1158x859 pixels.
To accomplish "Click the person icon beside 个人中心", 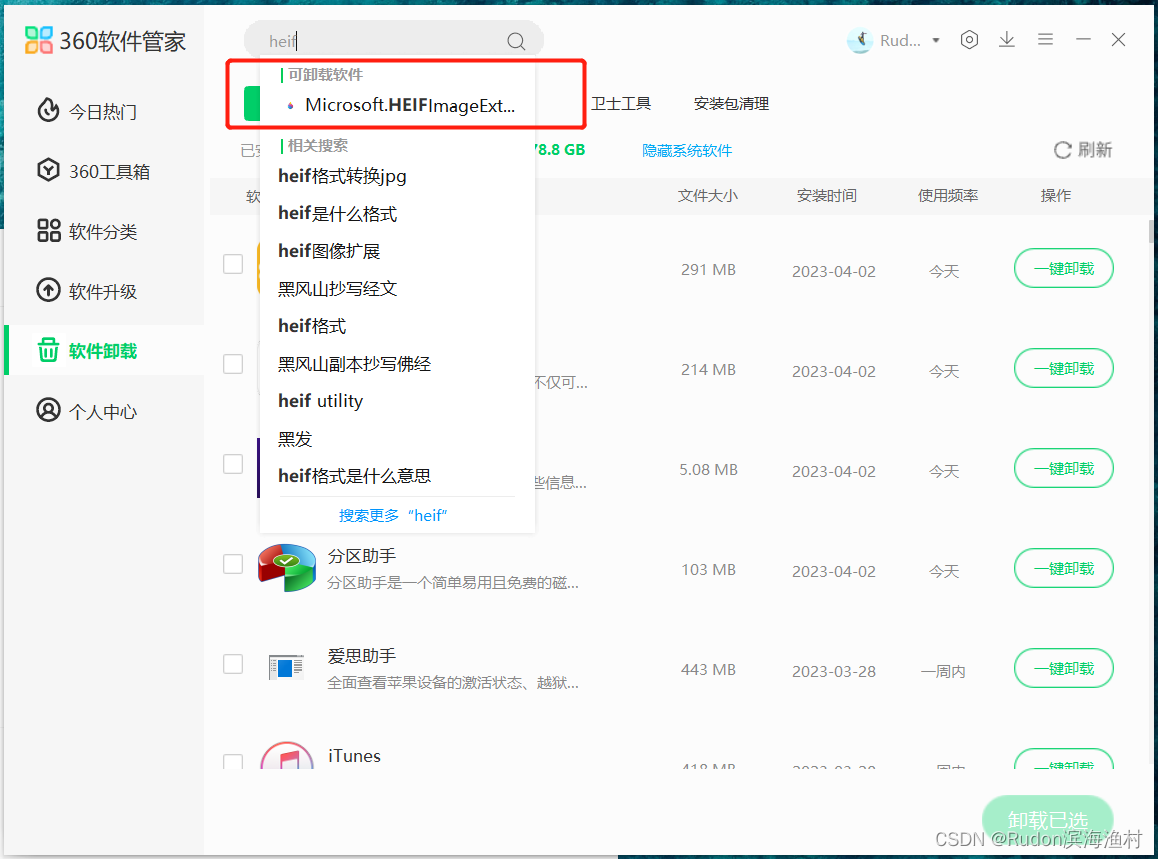I will (48, 410).
